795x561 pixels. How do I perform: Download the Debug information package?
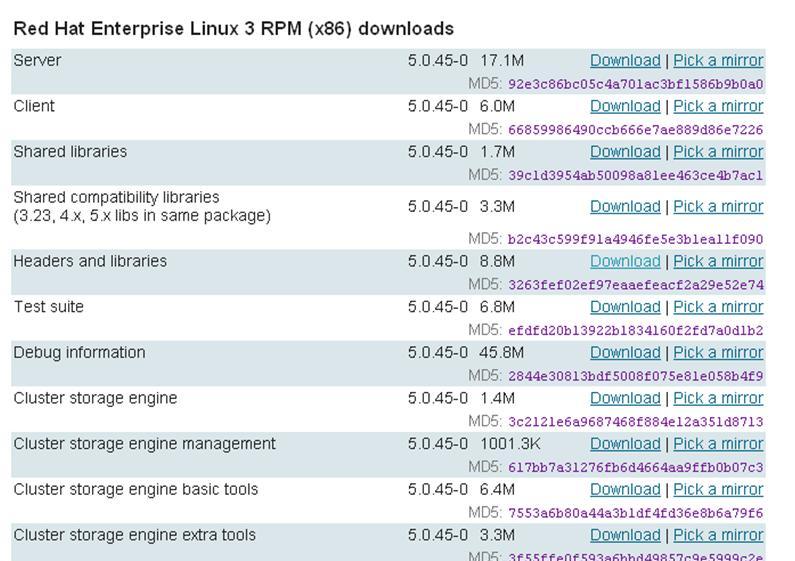pos(625,353)
